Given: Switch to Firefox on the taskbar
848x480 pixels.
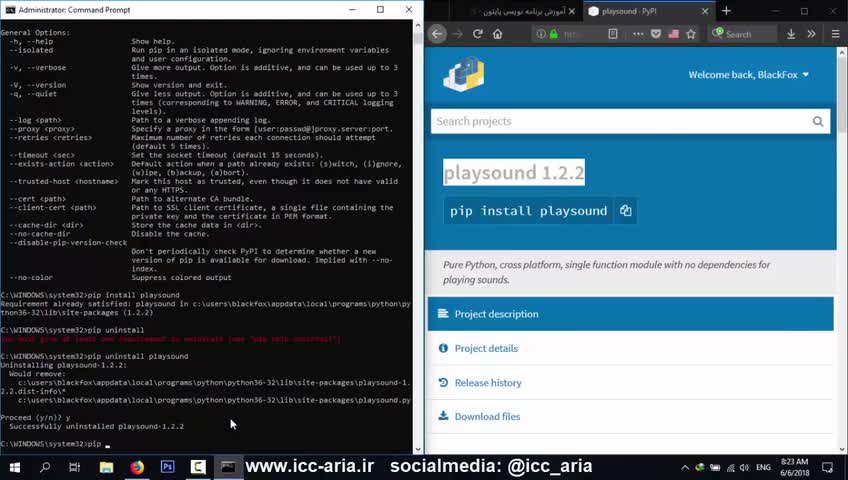Looking at the screenshot, I should tap(137, 467).
